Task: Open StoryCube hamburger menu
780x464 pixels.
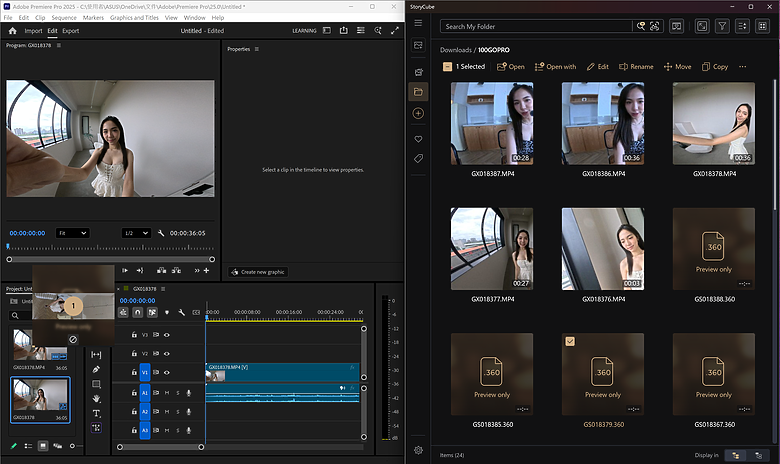Action: tap(418, 23)
